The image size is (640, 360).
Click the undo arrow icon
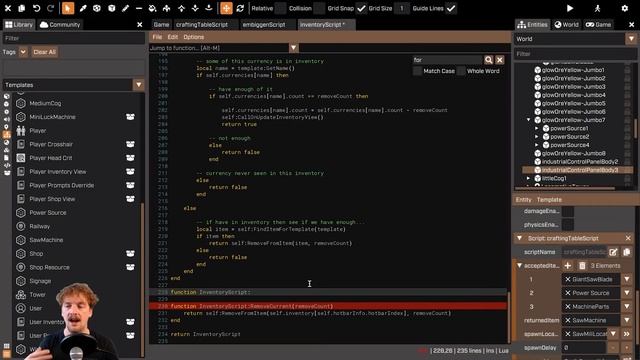(x=36, y=8)
